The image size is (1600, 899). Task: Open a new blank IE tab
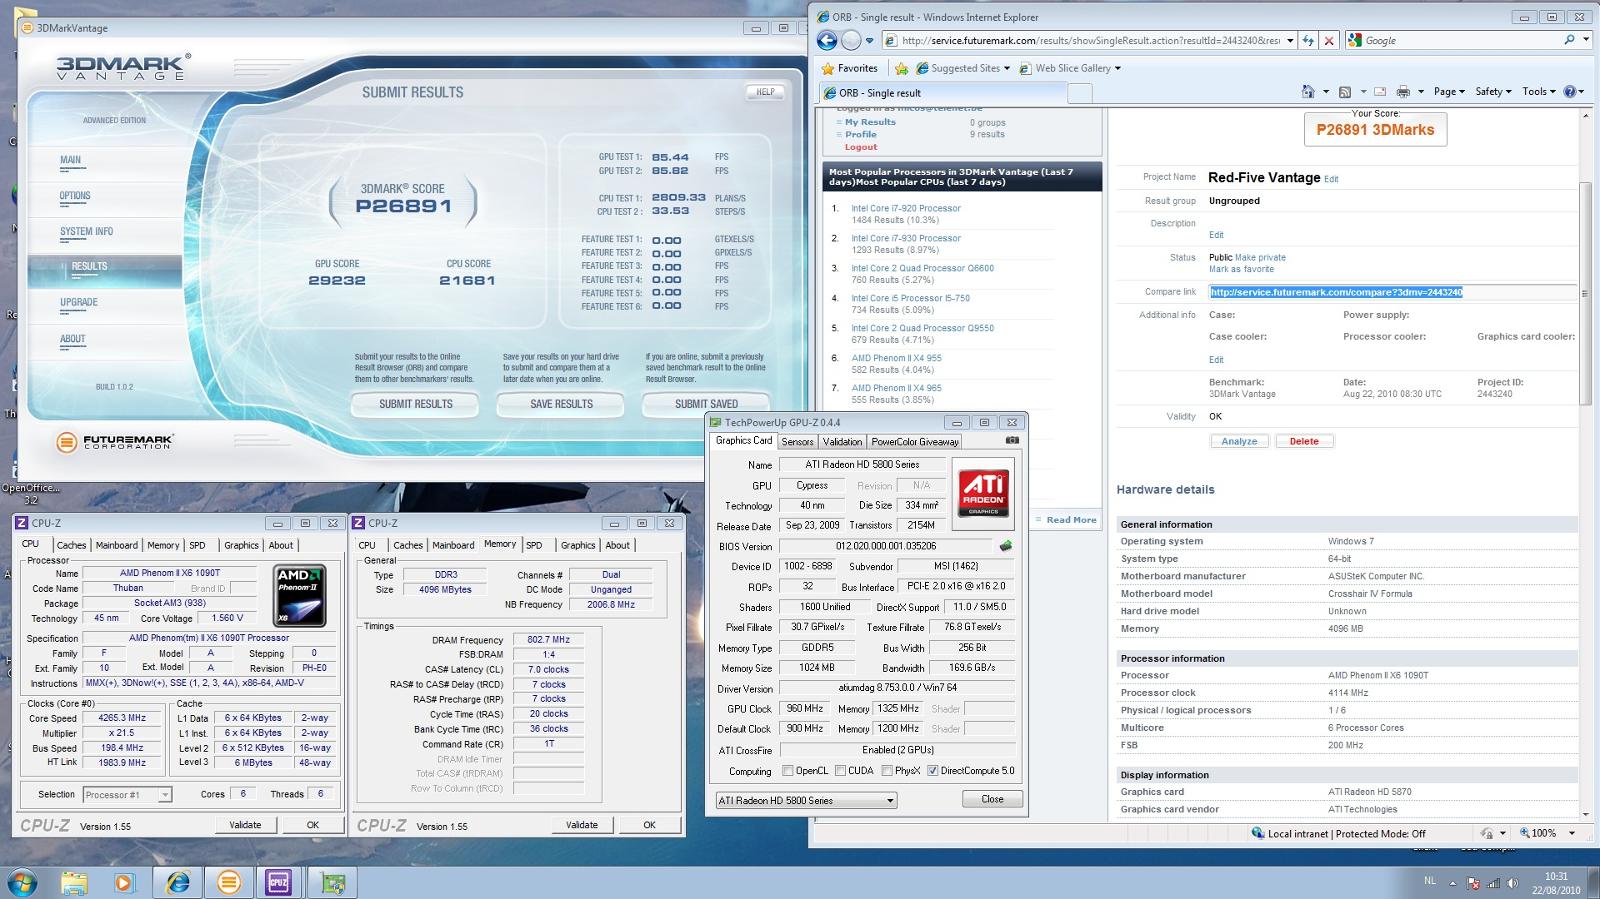pyautogui.click(x=1080, y=93)
